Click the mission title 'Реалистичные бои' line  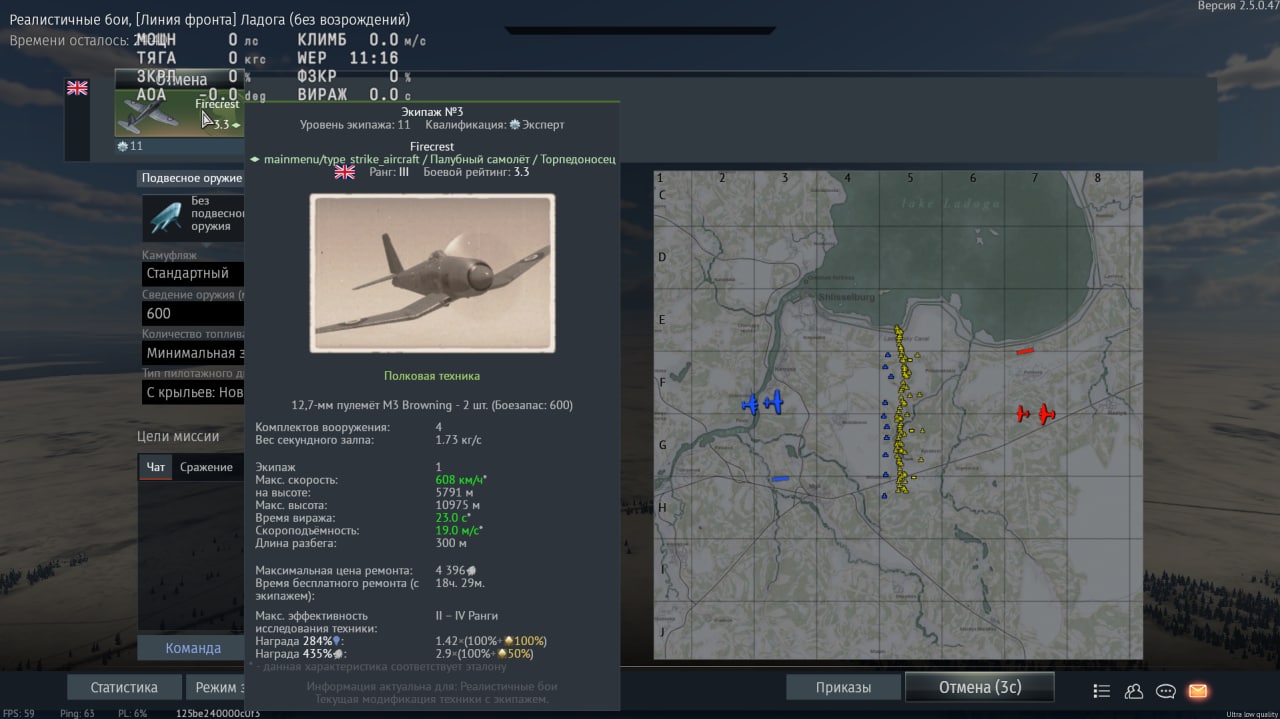tap(209, 19)
